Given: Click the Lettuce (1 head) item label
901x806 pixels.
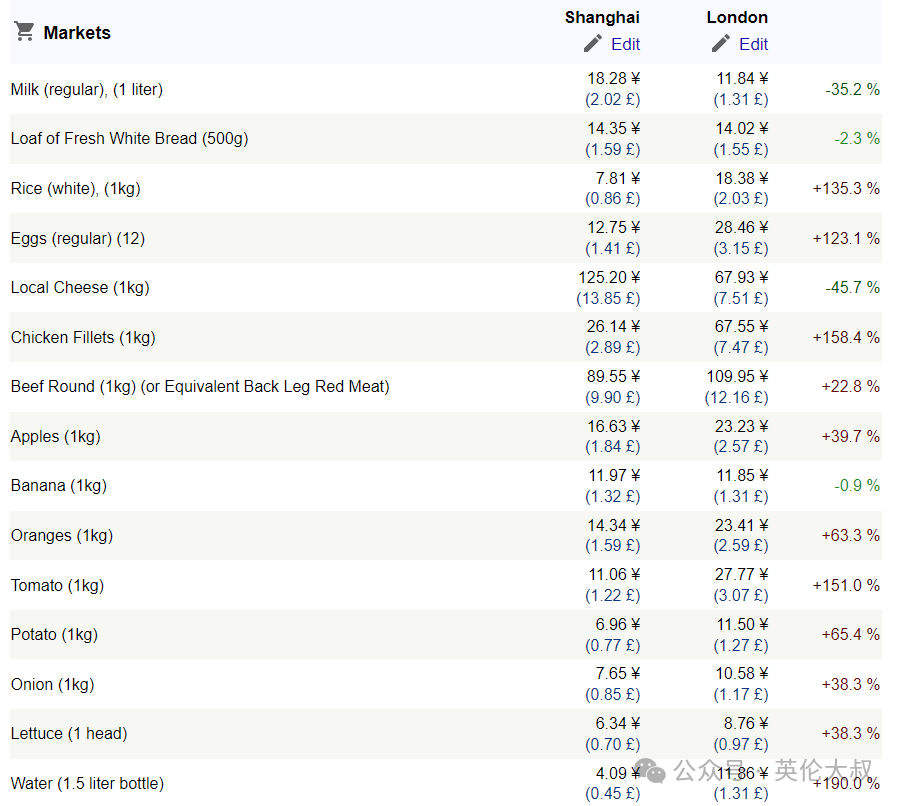Looking at the screenshot, I should [69, 734].
